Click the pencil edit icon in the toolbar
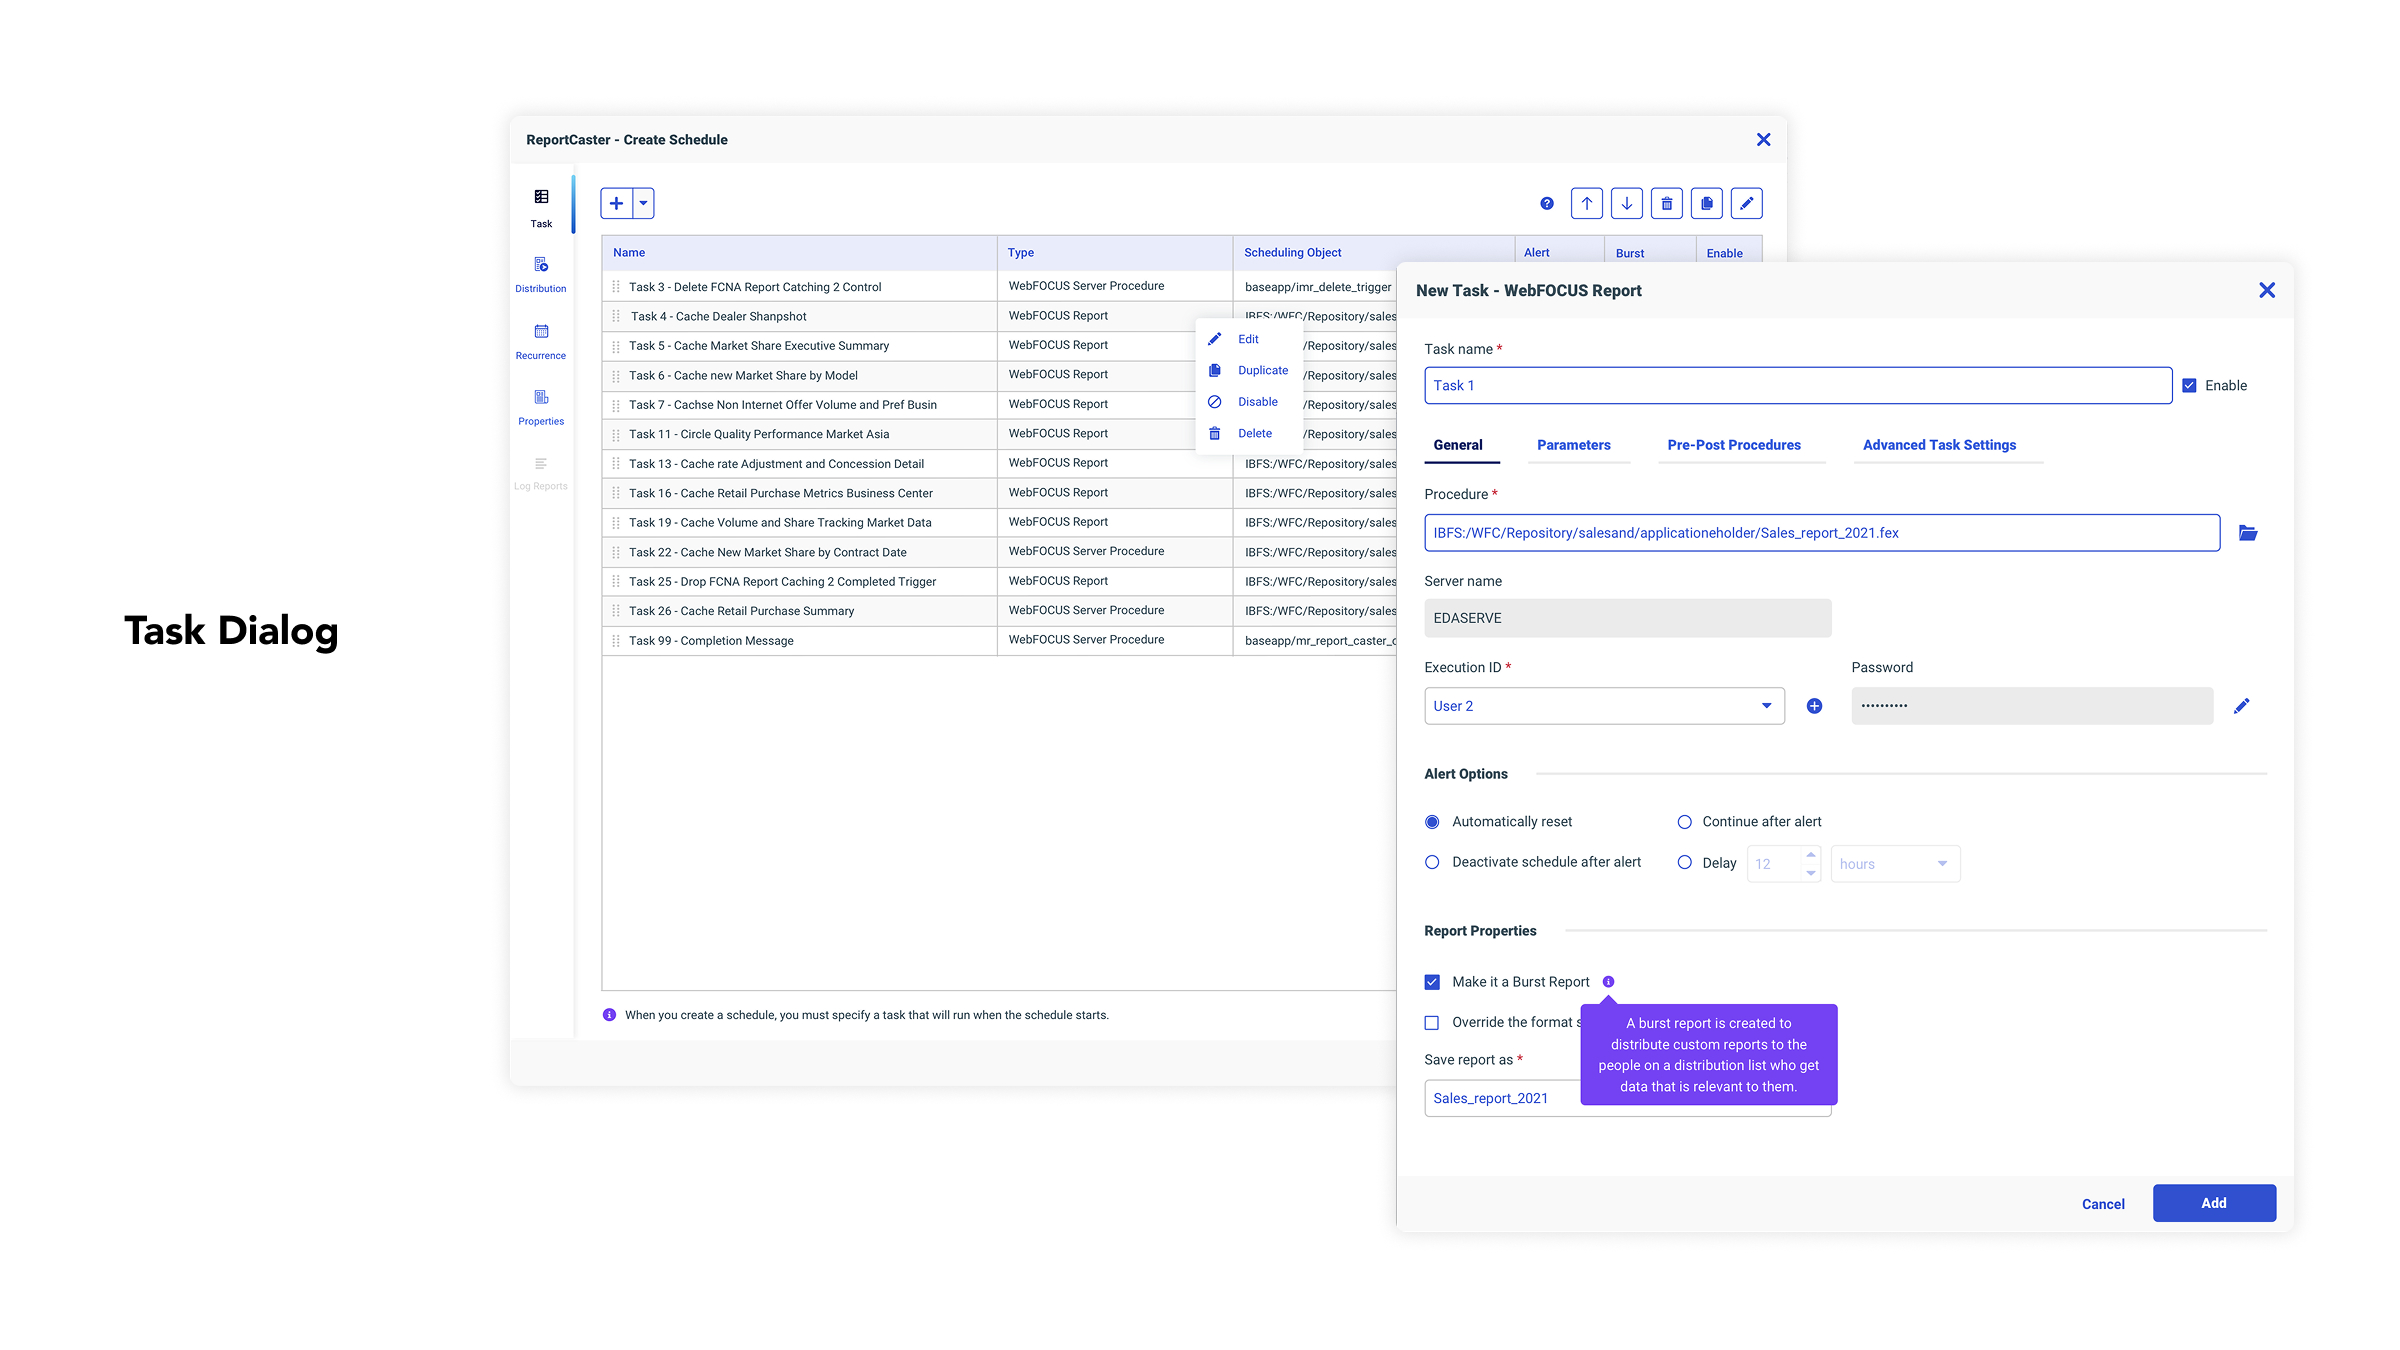This screenshot has height=1350, width=2400. (x=1746, y=203)
